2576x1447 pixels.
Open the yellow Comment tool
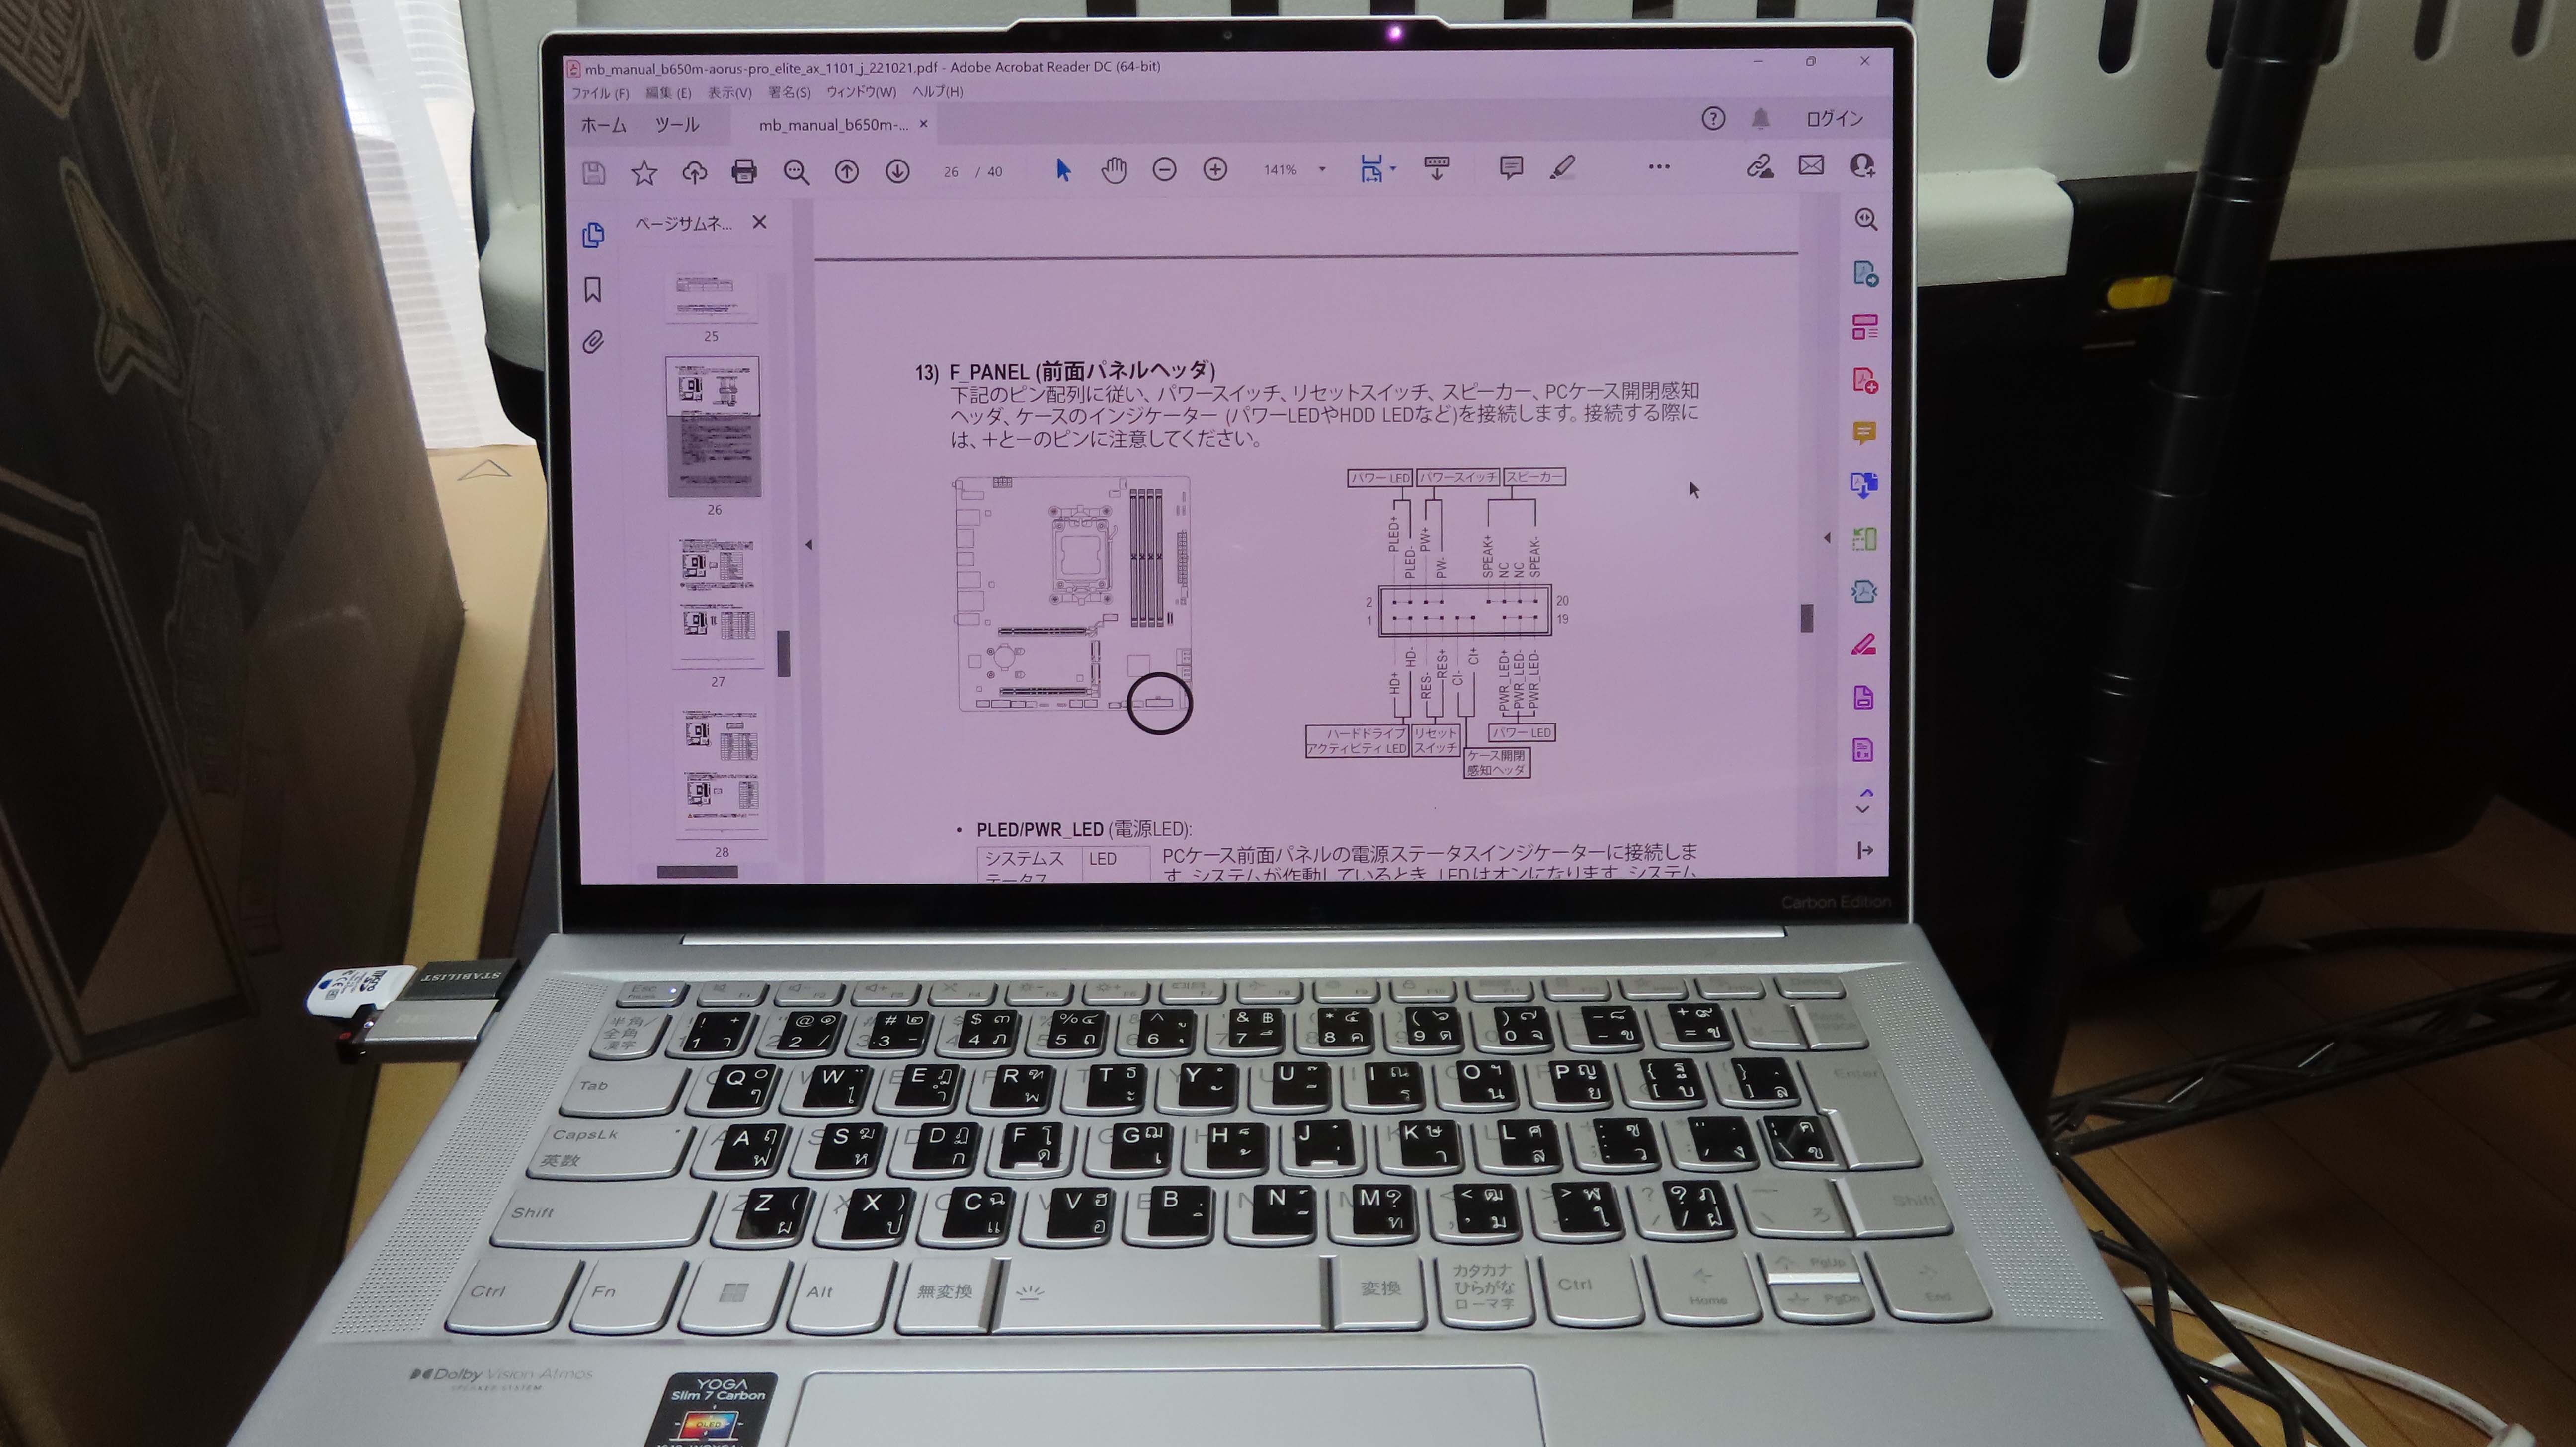coord(1863,433)
